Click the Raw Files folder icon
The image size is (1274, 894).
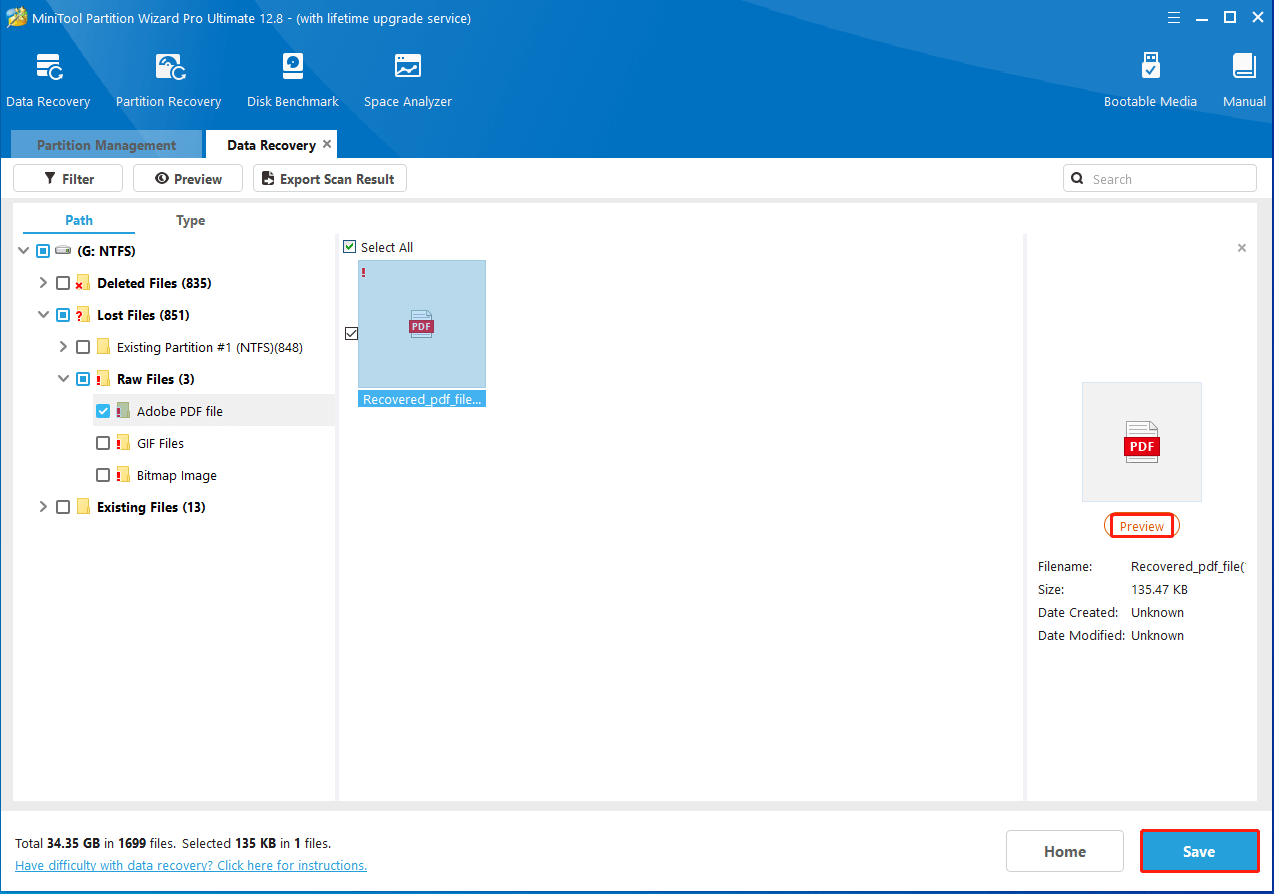[103, 379]
